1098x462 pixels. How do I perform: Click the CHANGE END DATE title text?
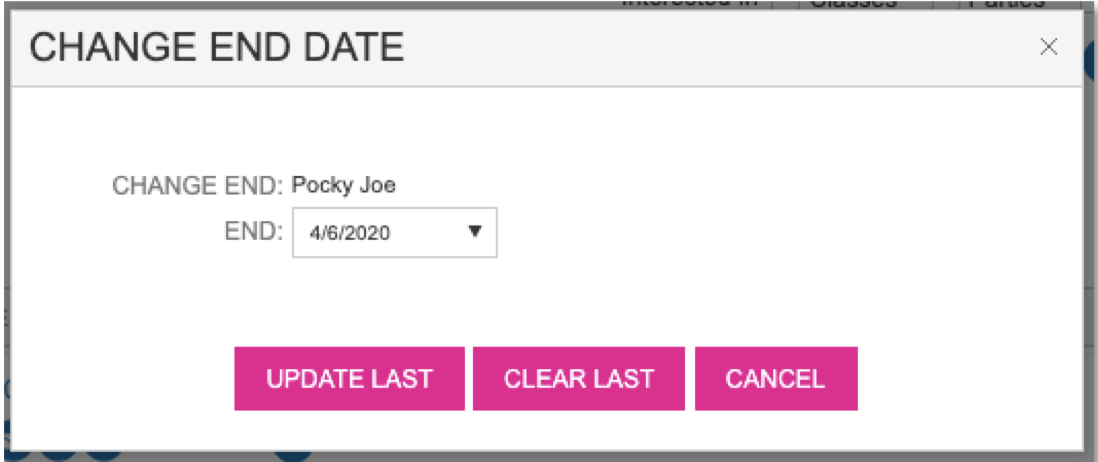point(216,47)
